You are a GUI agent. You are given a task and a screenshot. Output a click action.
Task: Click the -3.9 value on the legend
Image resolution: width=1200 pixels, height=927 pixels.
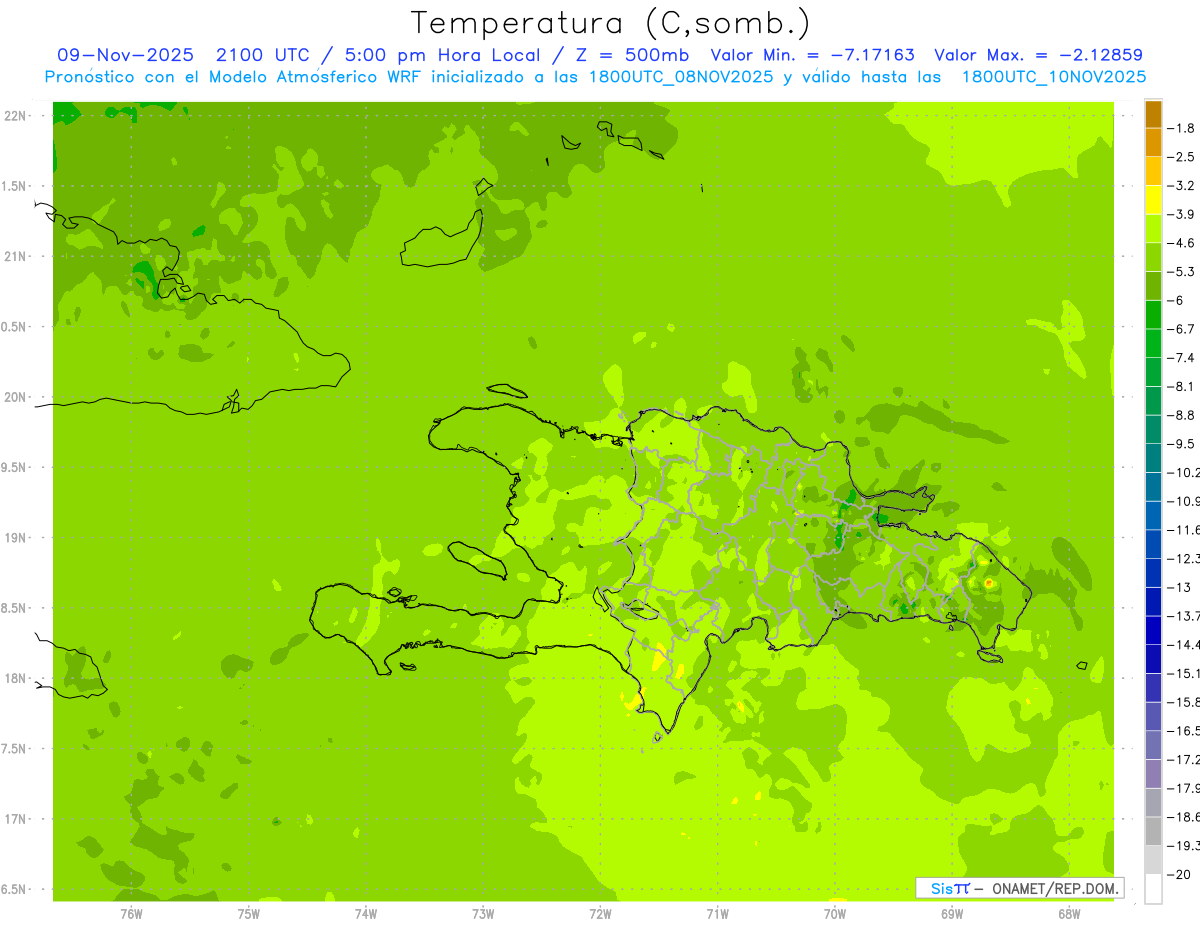(1182, 214)
